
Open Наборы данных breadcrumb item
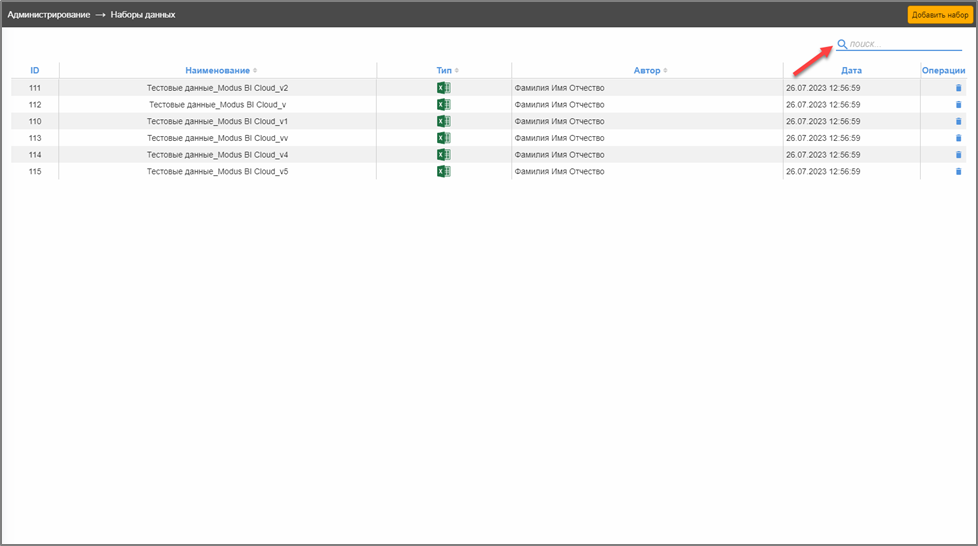143,15
